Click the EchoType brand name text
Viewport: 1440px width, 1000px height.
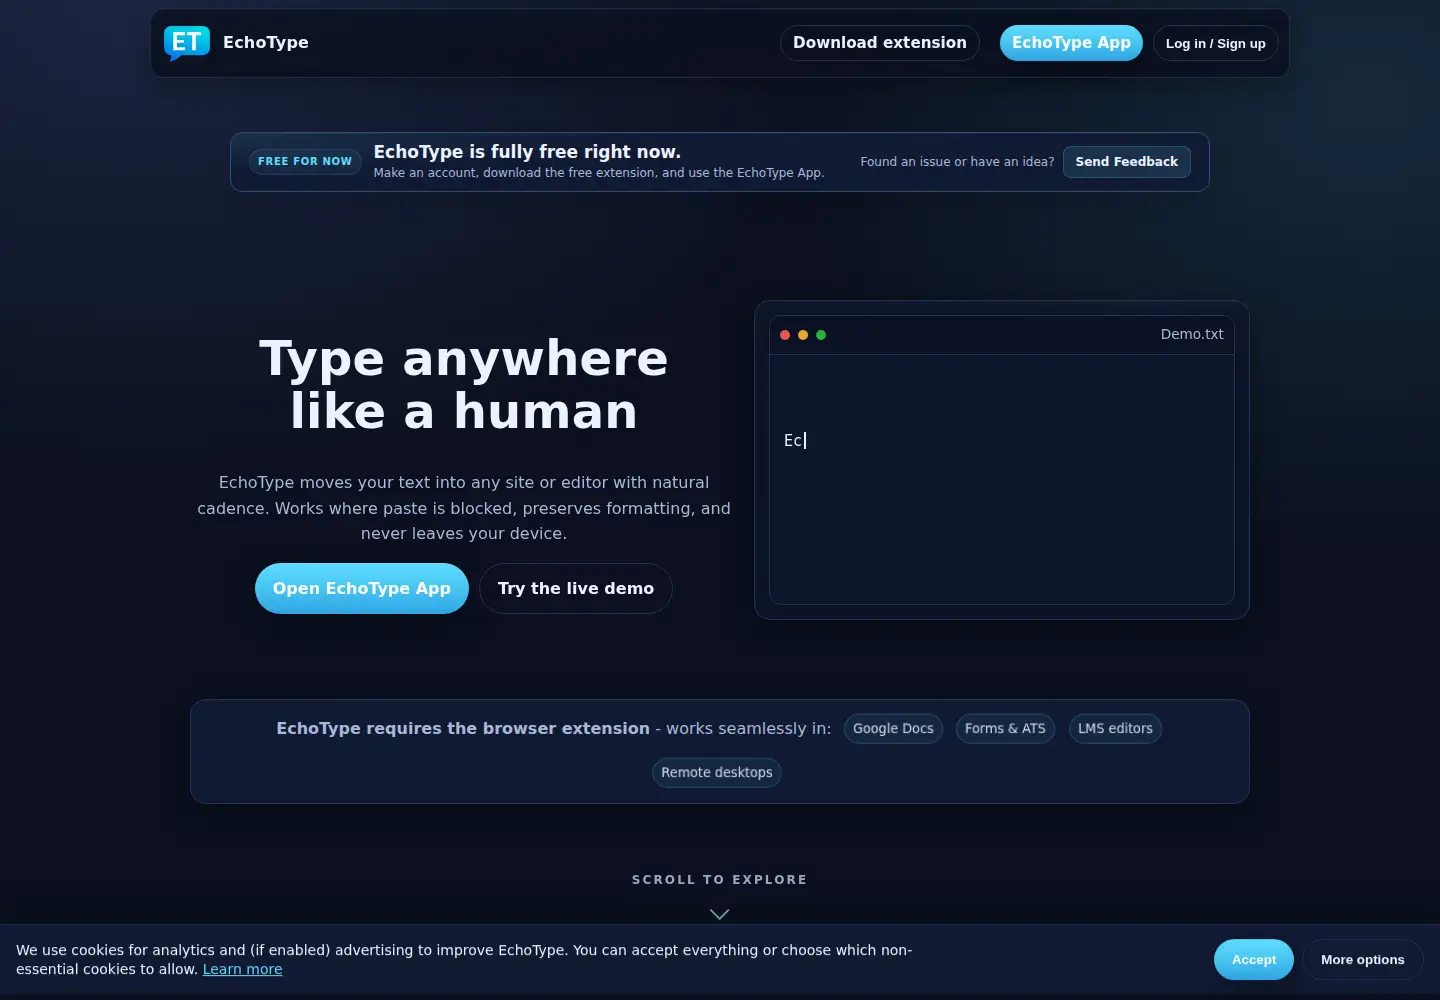tap(266, 42)
